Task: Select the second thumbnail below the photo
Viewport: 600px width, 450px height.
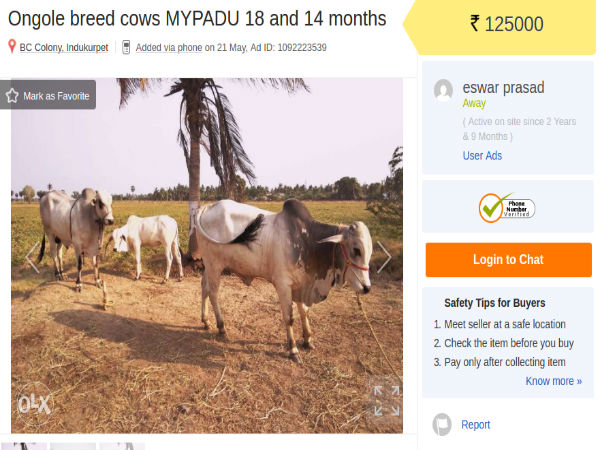Action: (73, 446)
